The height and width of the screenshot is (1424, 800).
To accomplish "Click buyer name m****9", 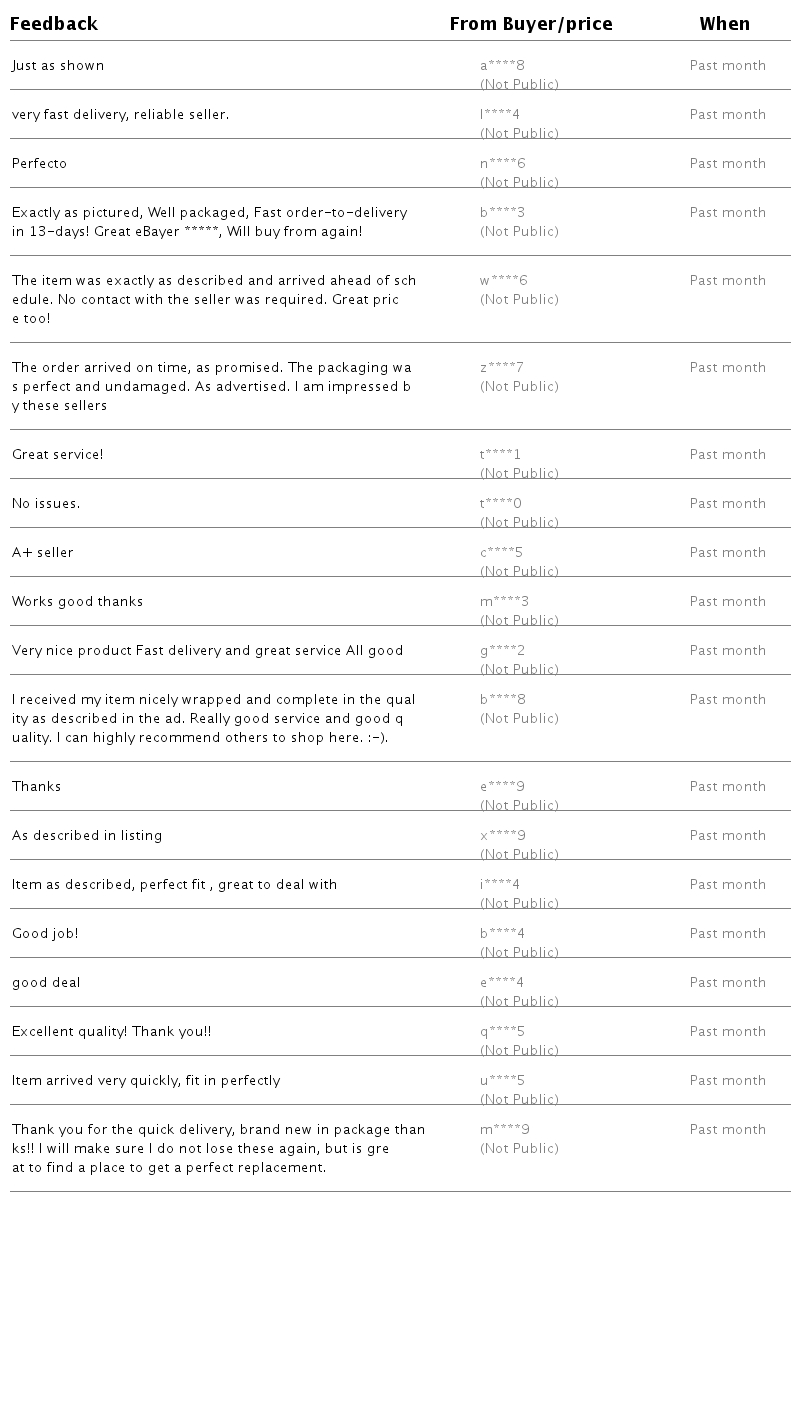I will point(504,1130).
